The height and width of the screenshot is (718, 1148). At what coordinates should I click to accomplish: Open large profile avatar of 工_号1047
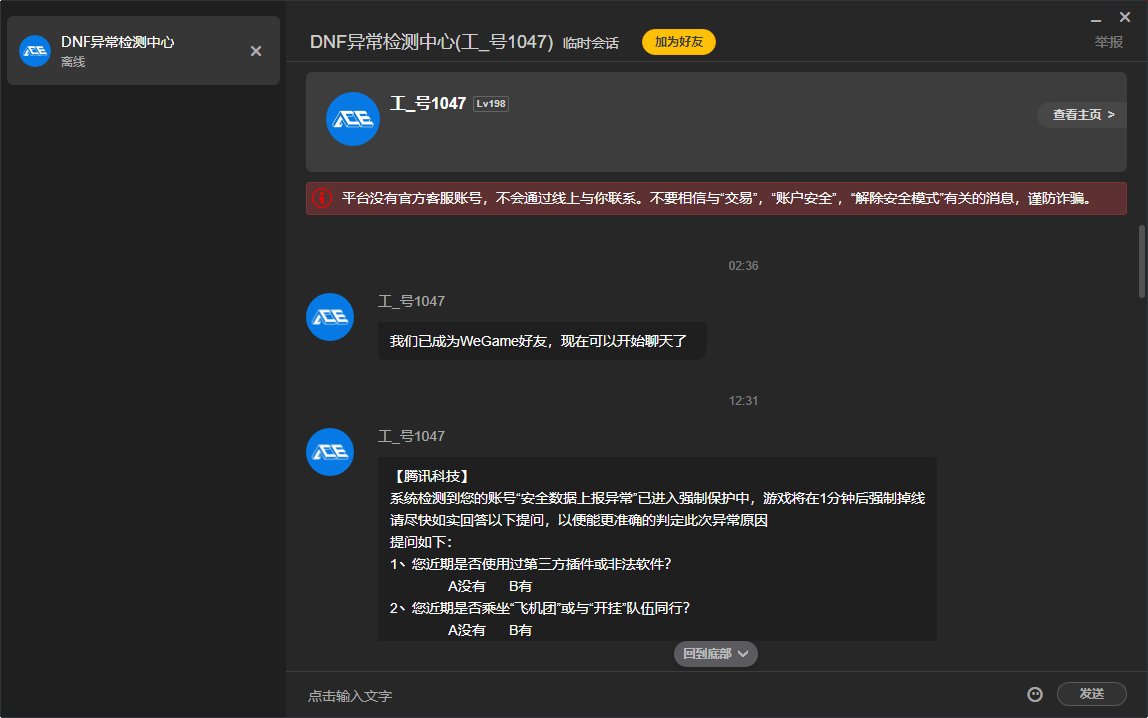(353, 119)
